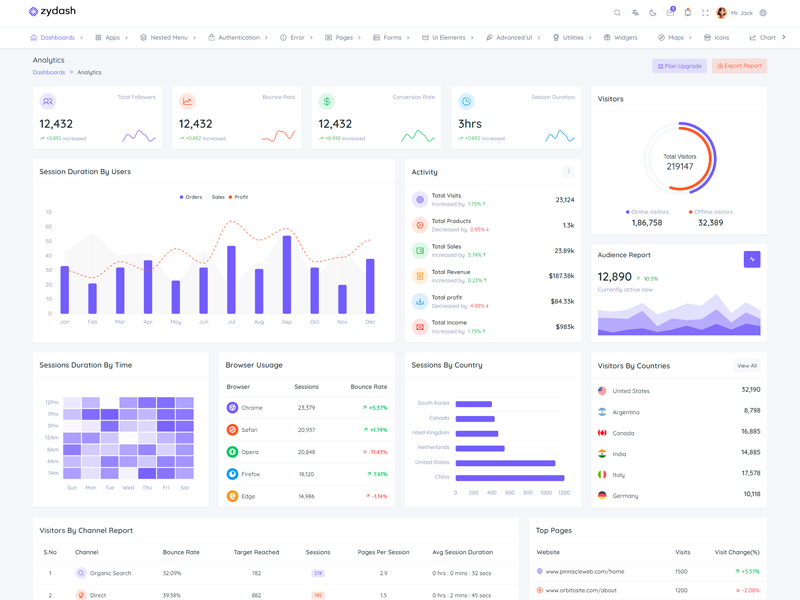Toggle the Orders legend in the chart
This screenshot has width=800, height=600.
[x=191, y=197]
